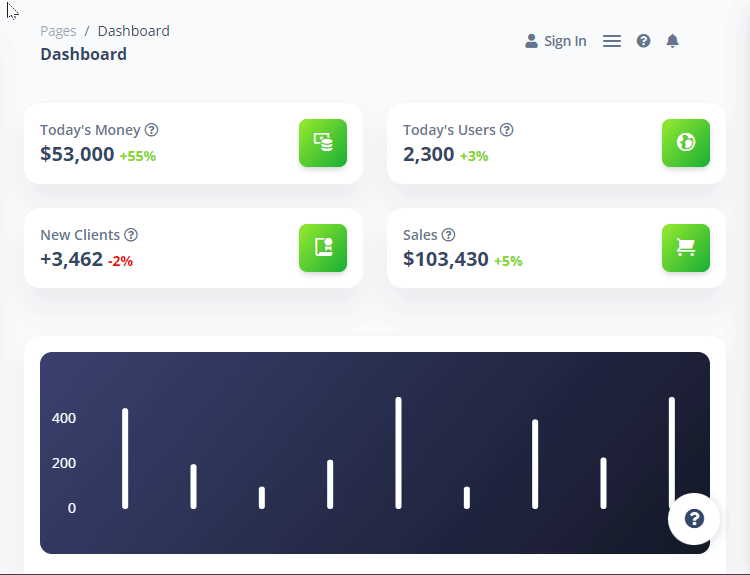Open the floating help button
The image size is (750, 575).
coord(694,519)
